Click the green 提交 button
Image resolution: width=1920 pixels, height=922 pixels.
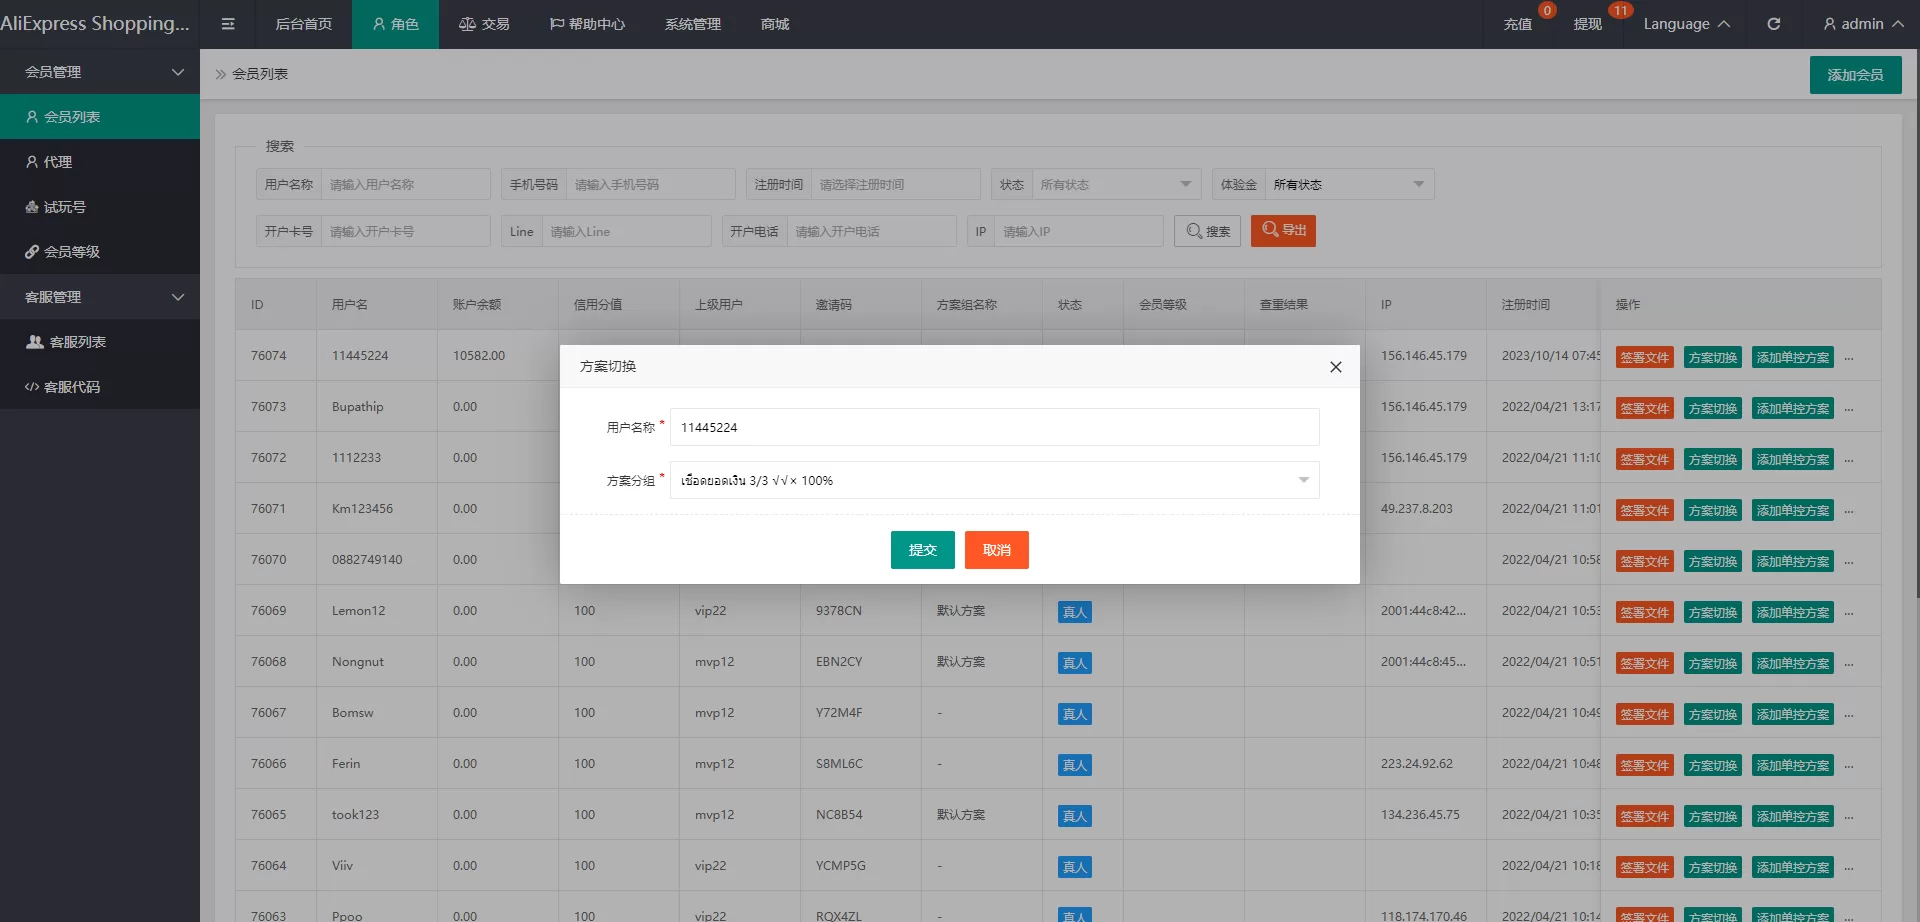922,550
